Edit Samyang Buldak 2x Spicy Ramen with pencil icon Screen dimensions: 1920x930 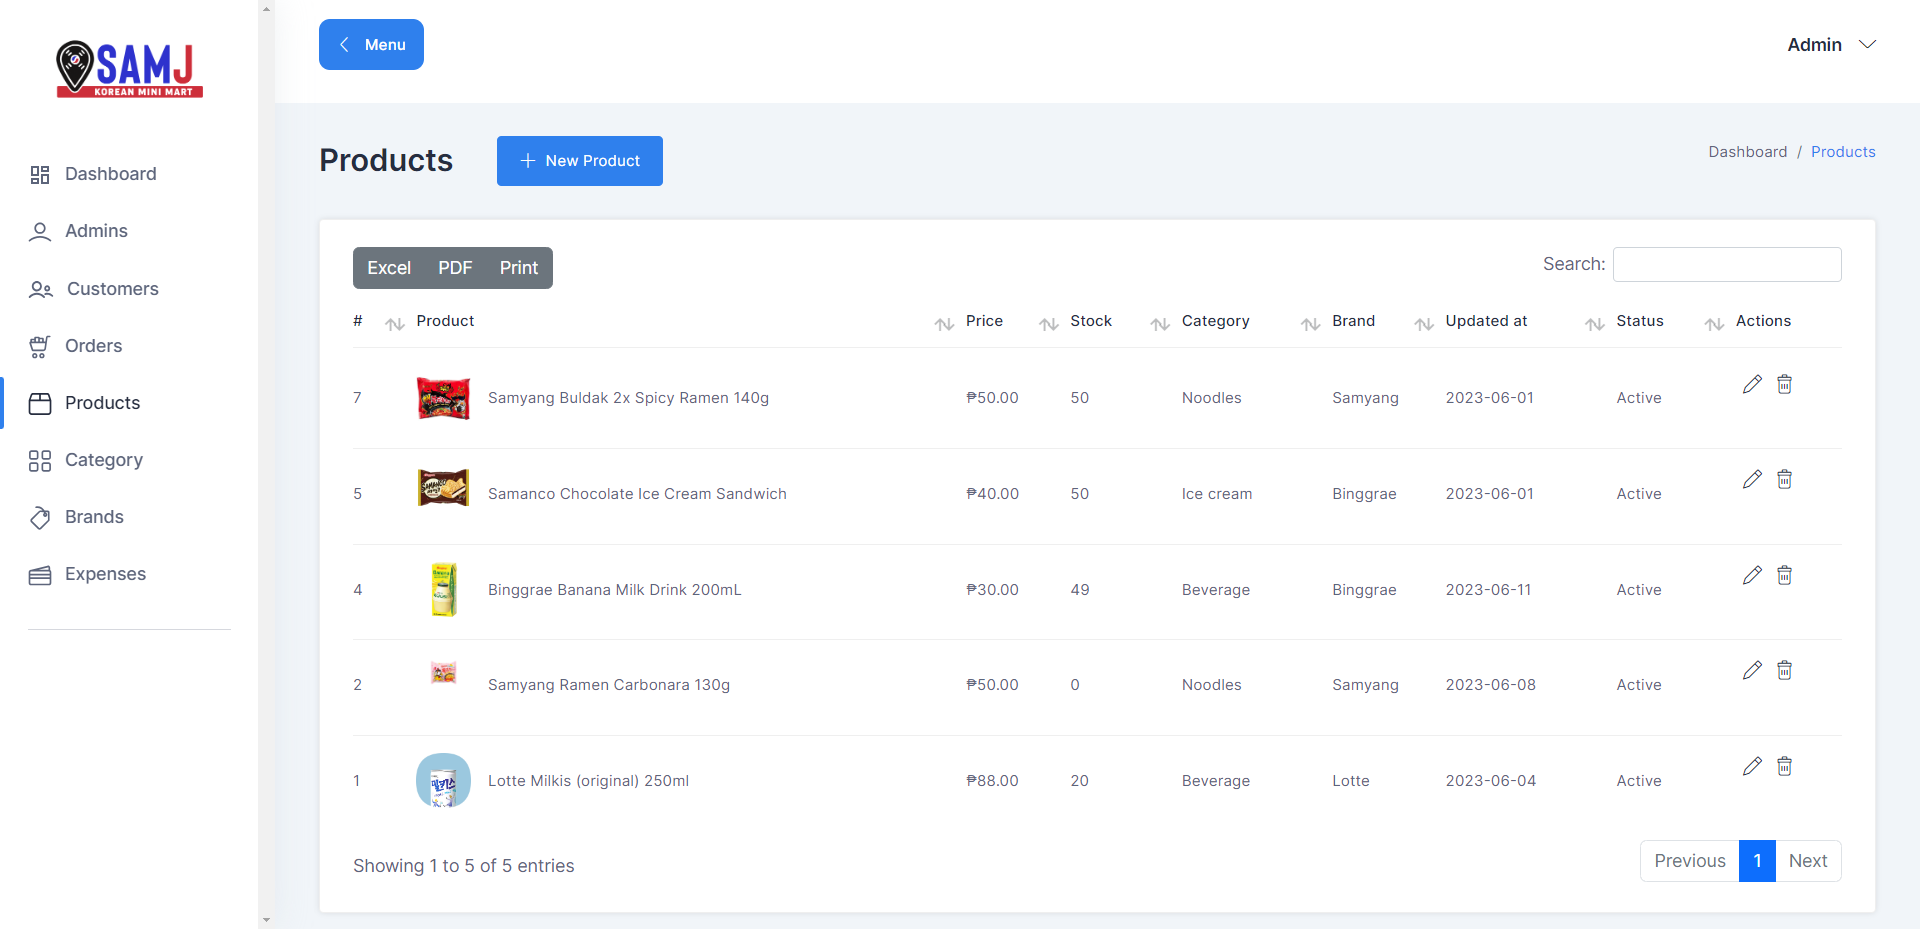click(x=1752, y=384)
